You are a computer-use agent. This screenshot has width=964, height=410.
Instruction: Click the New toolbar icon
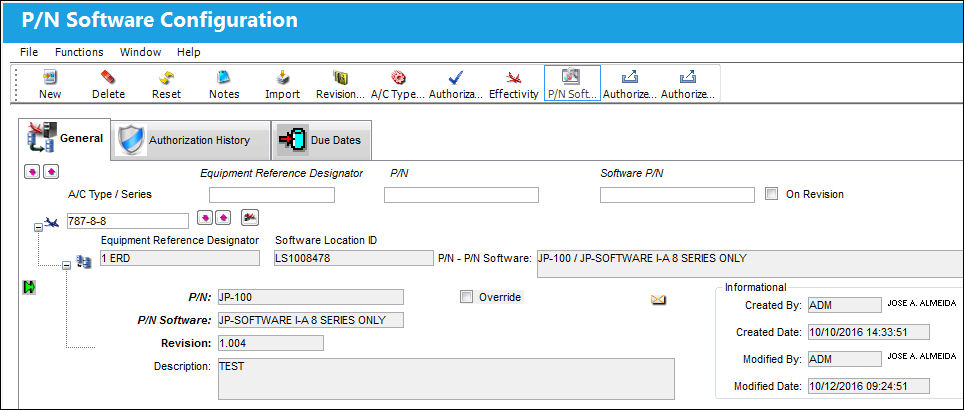(49, 77)
